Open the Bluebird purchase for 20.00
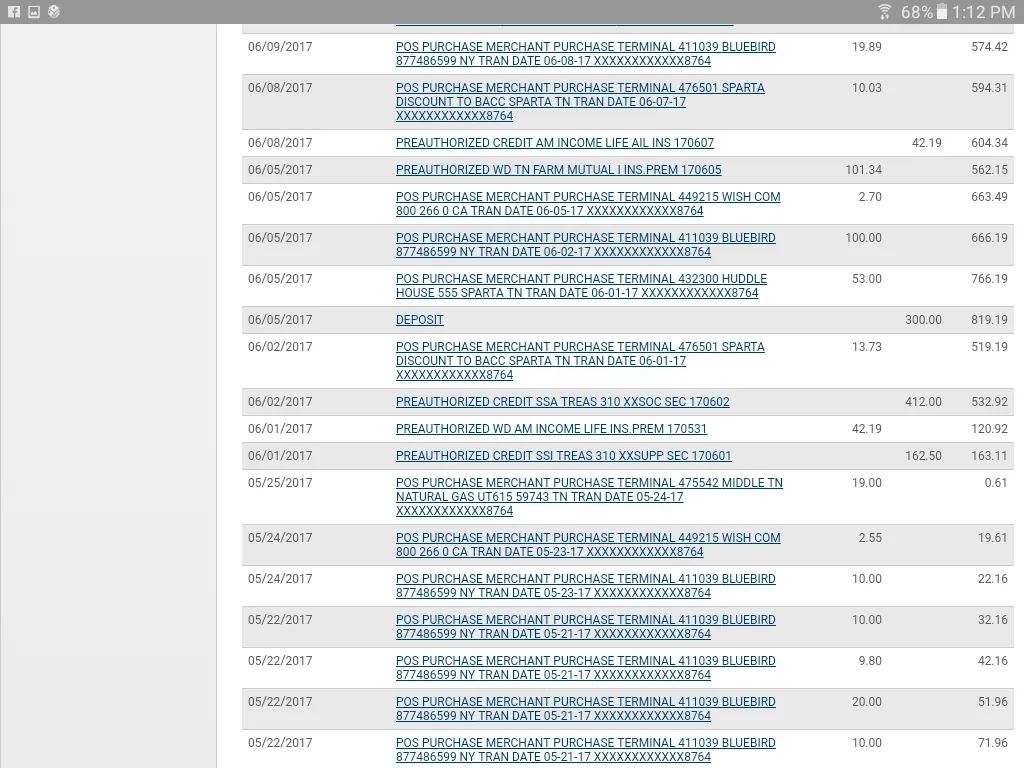Image resolution: width=1024 pixels, height=768 pixels. 586,709
